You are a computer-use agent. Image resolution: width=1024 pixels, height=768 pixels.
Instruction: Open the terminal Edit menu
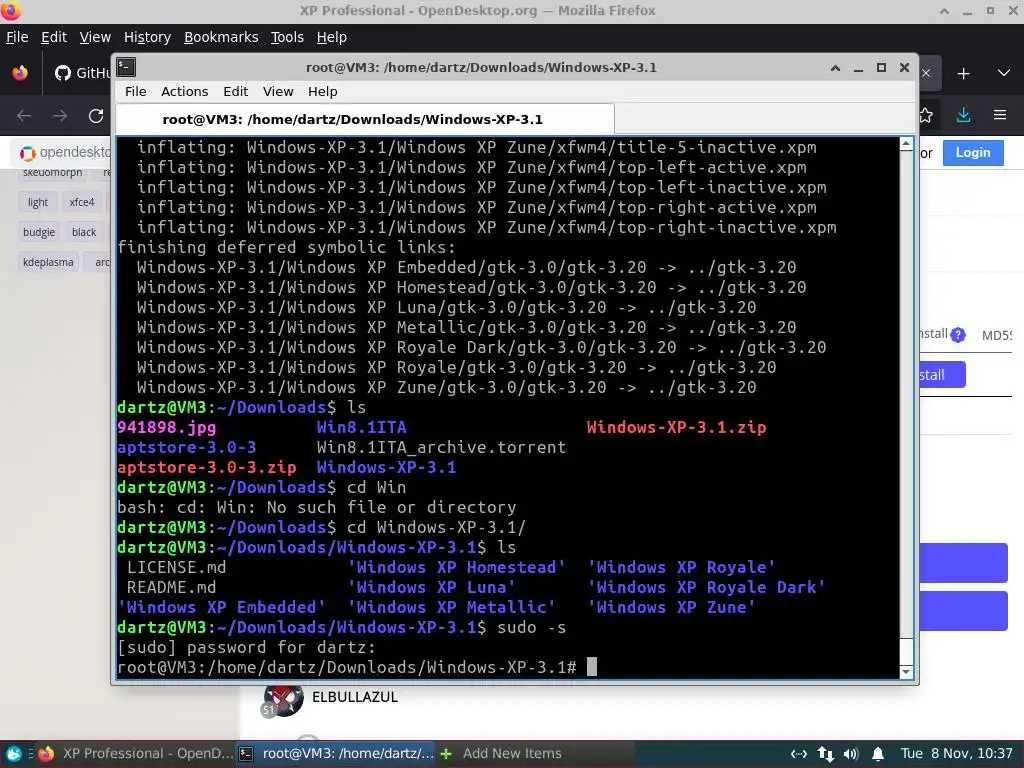(235, 91)
